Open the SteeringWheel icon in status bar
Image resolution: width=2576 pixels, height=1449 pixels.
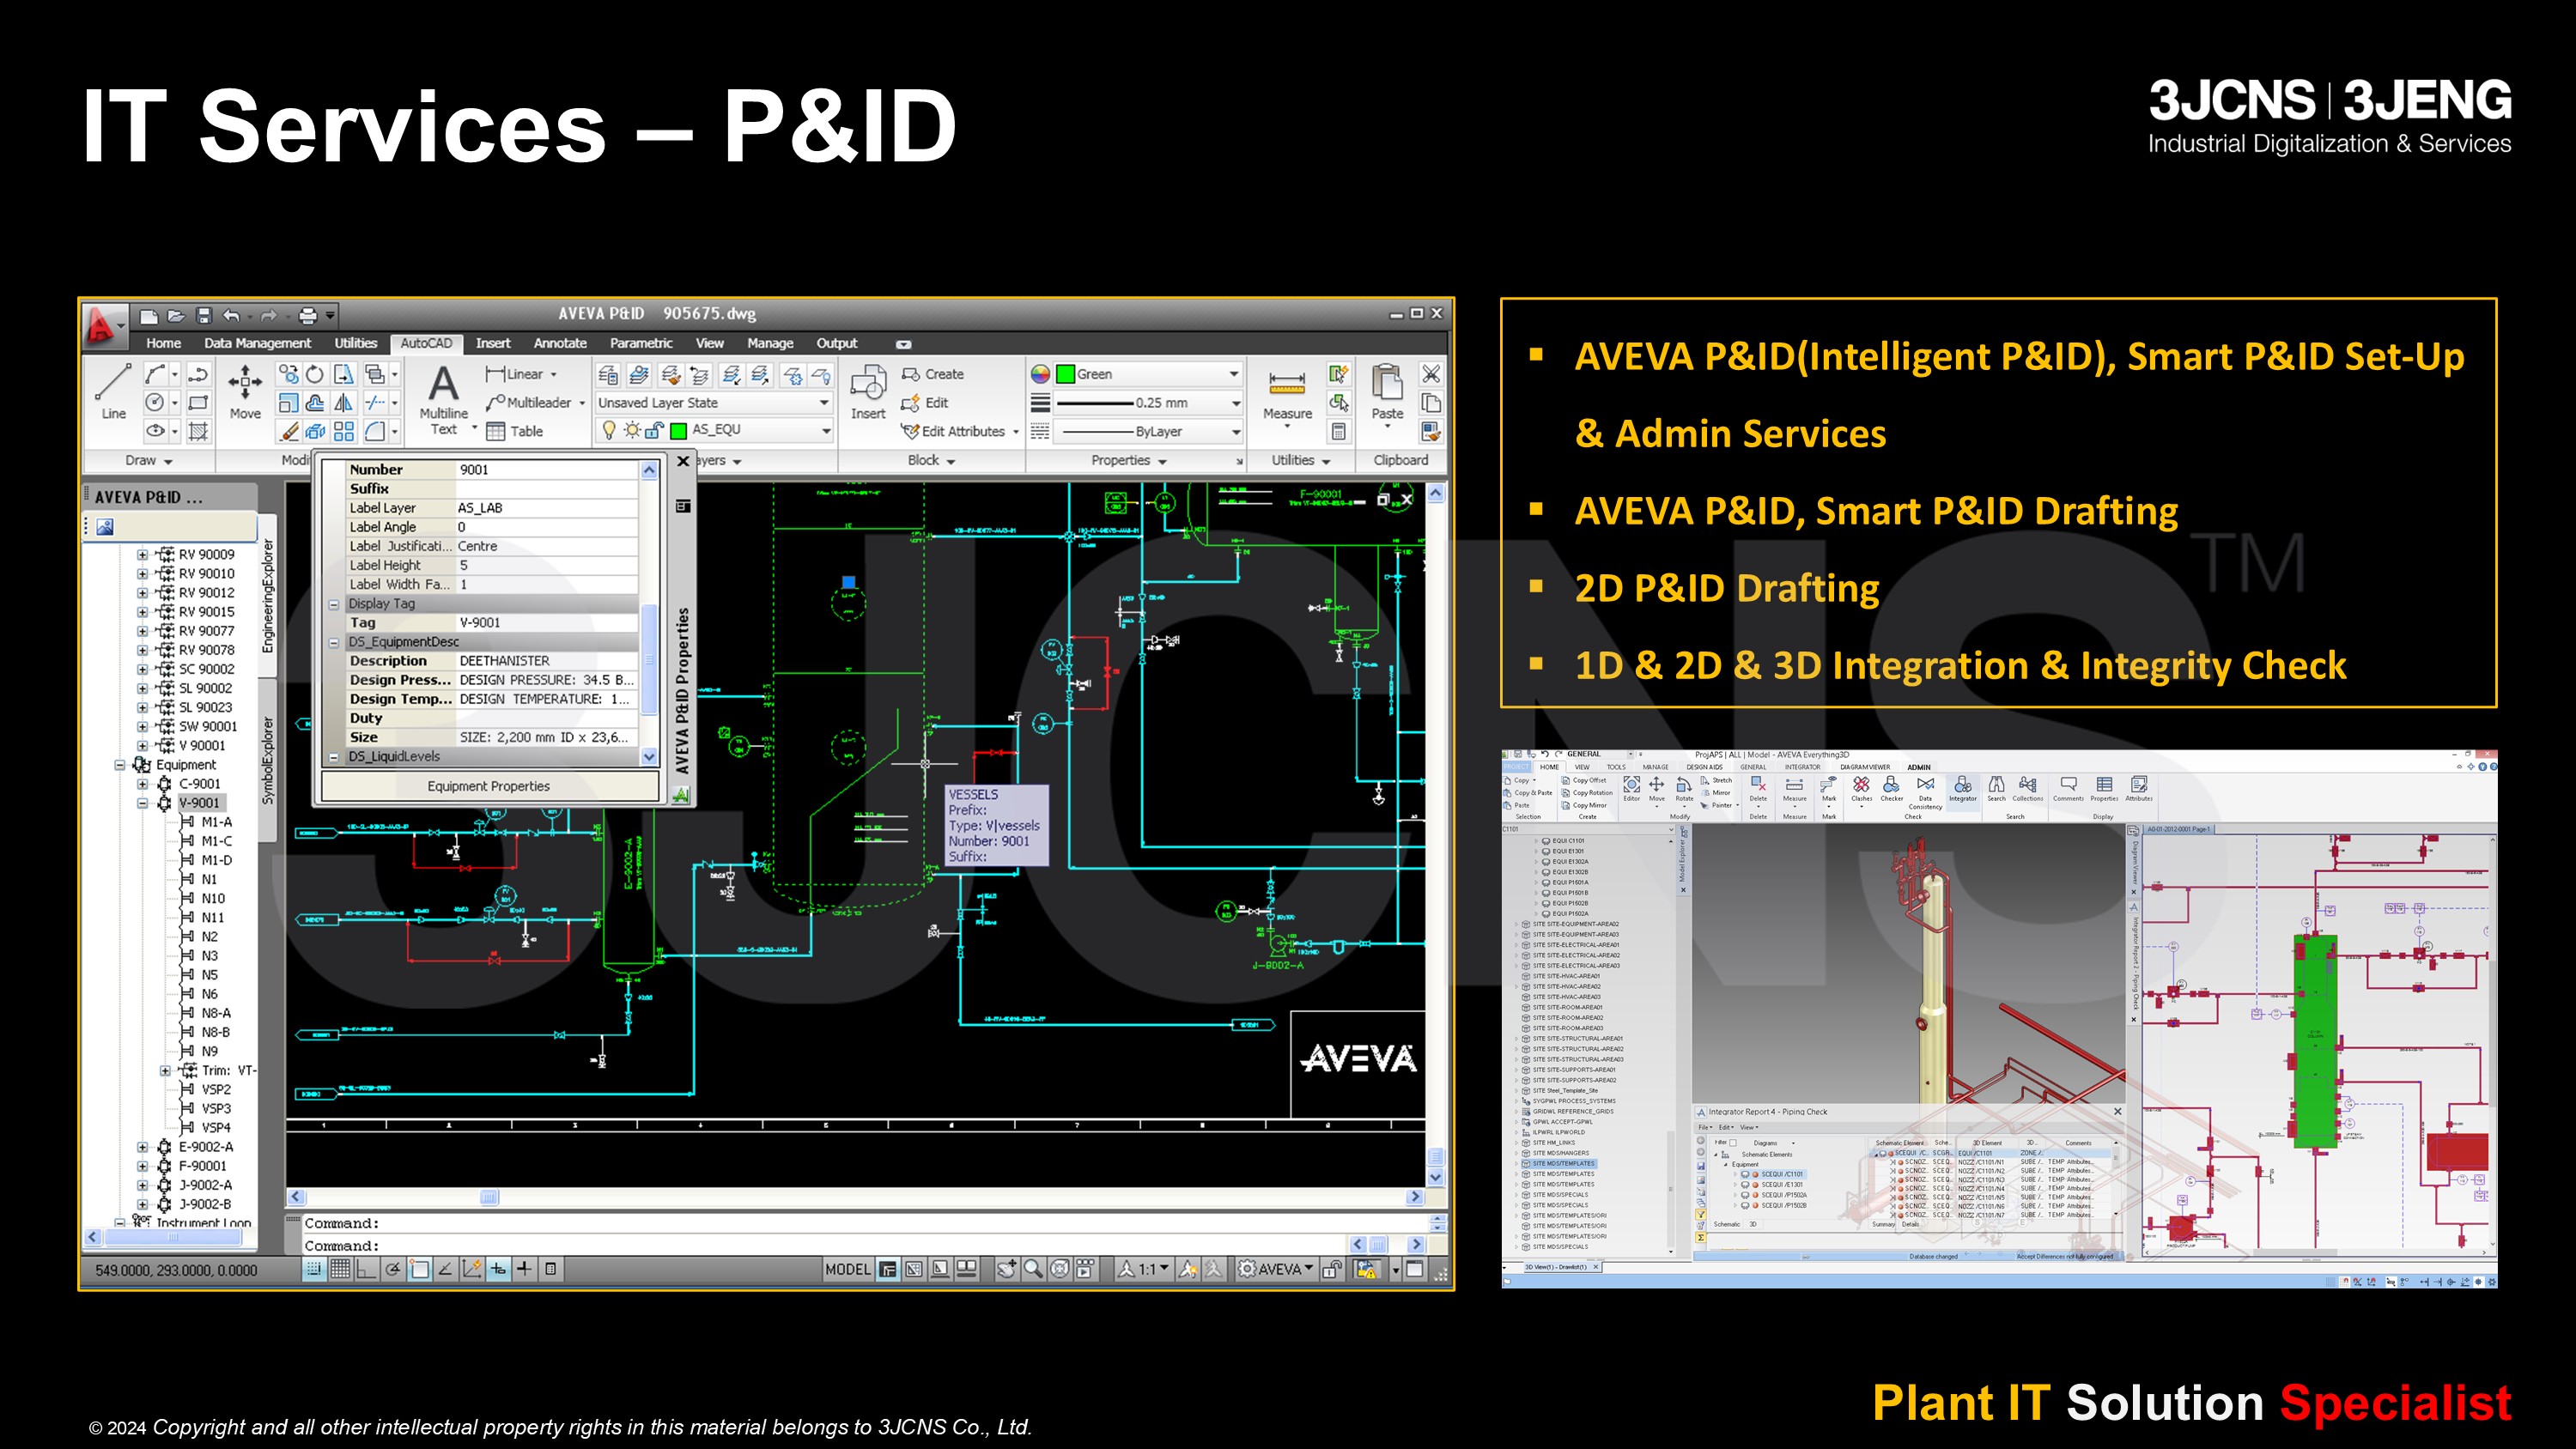(x=1060, y=1269)
